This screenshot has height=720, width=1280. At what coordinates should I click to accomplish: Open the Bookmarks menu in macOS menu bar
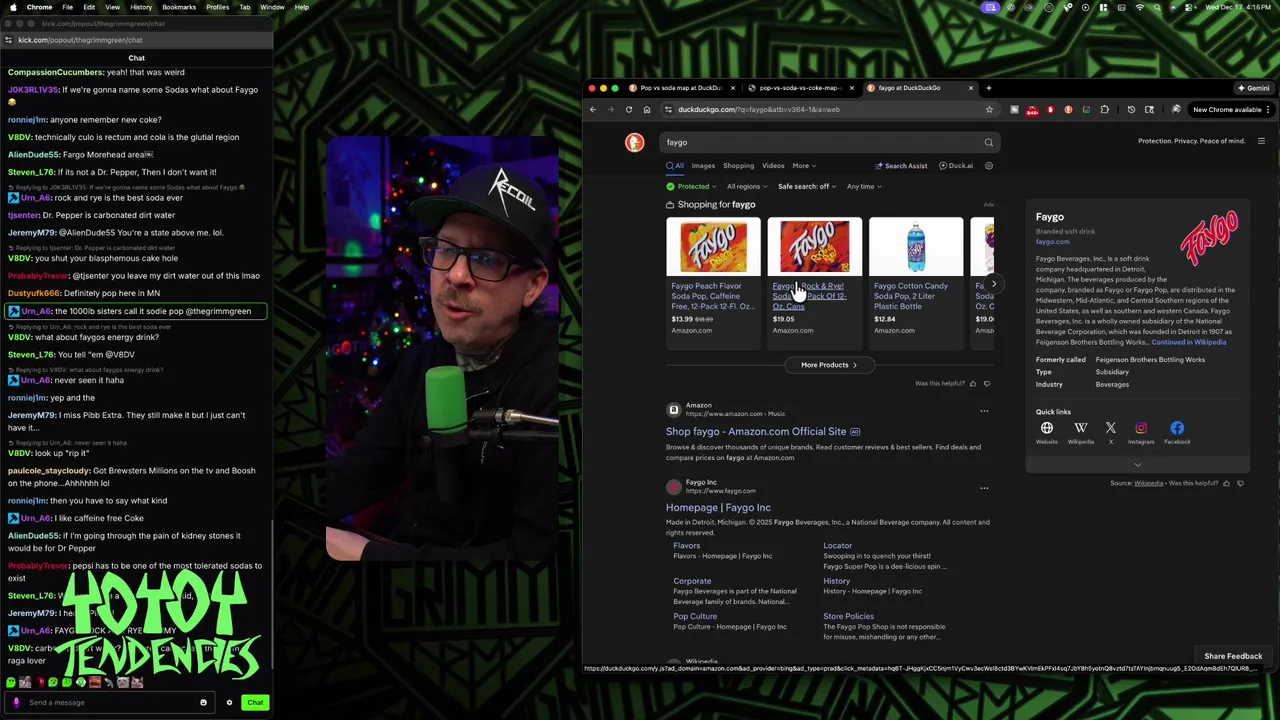point(179,7)
